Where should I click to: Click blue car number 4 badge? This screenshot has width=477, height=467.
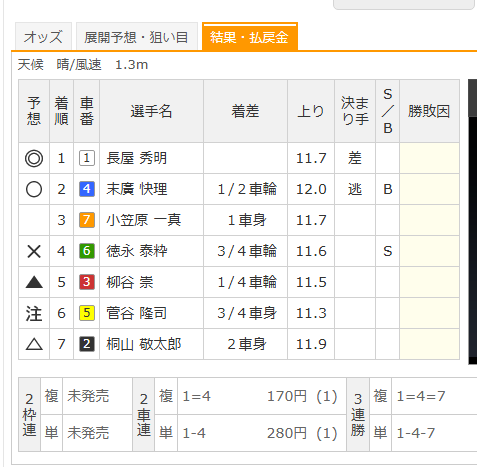(x=87, y=189)
